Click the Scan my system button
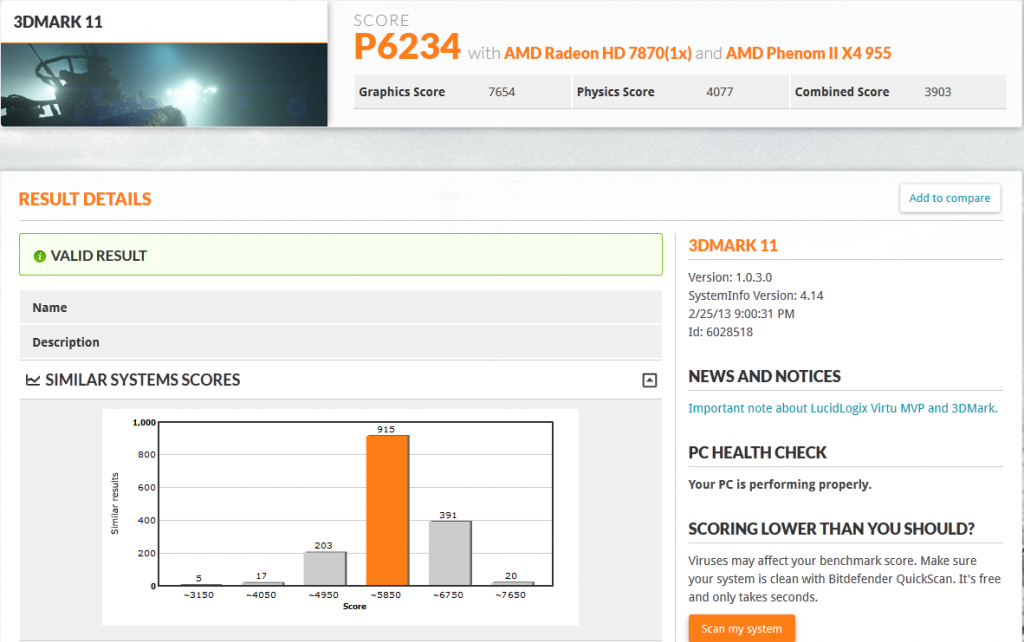 741,628
